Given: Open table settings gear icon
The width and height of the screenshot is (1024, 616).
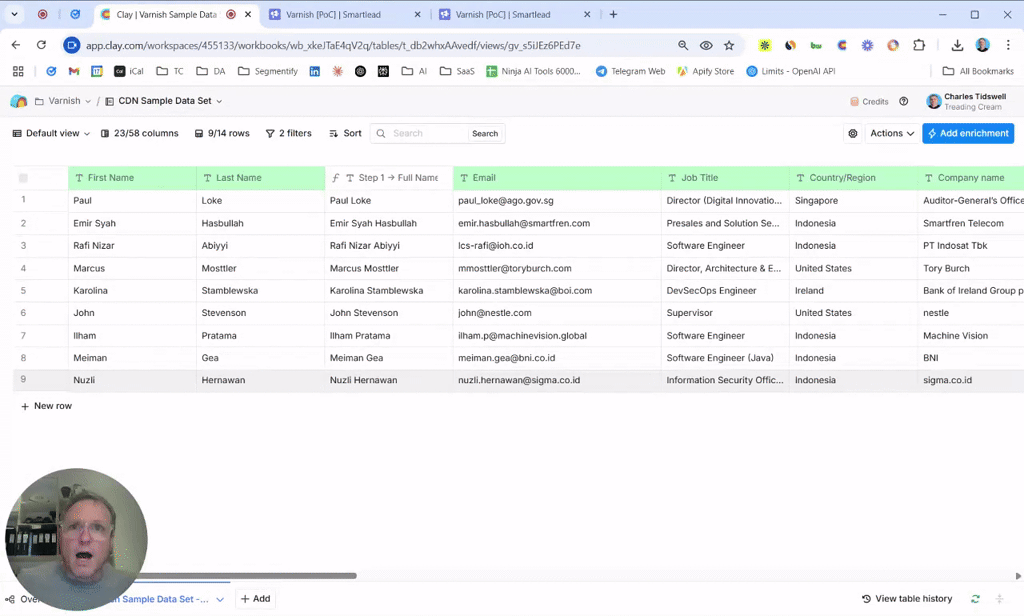Looking at the screenshot, I should pyautogui.click(x=853, y=133).
